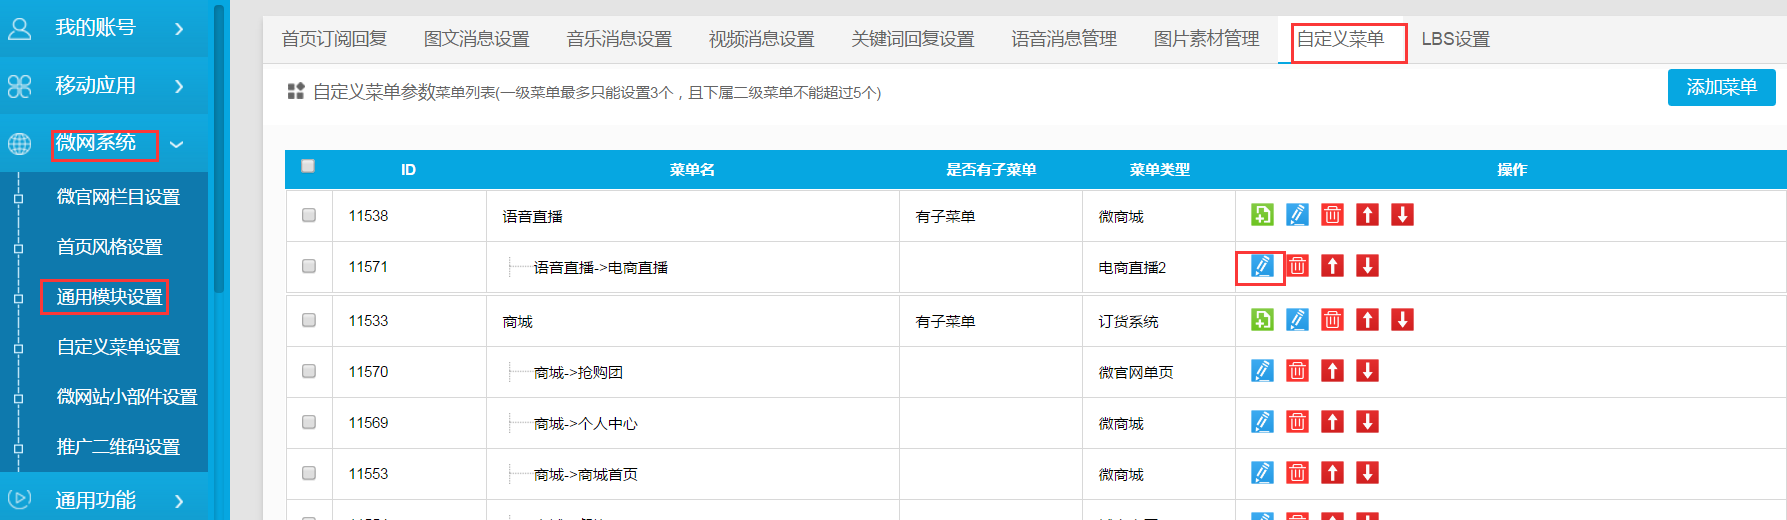Move row 11533 down

pyautogui.click(x=1402, y=320)
